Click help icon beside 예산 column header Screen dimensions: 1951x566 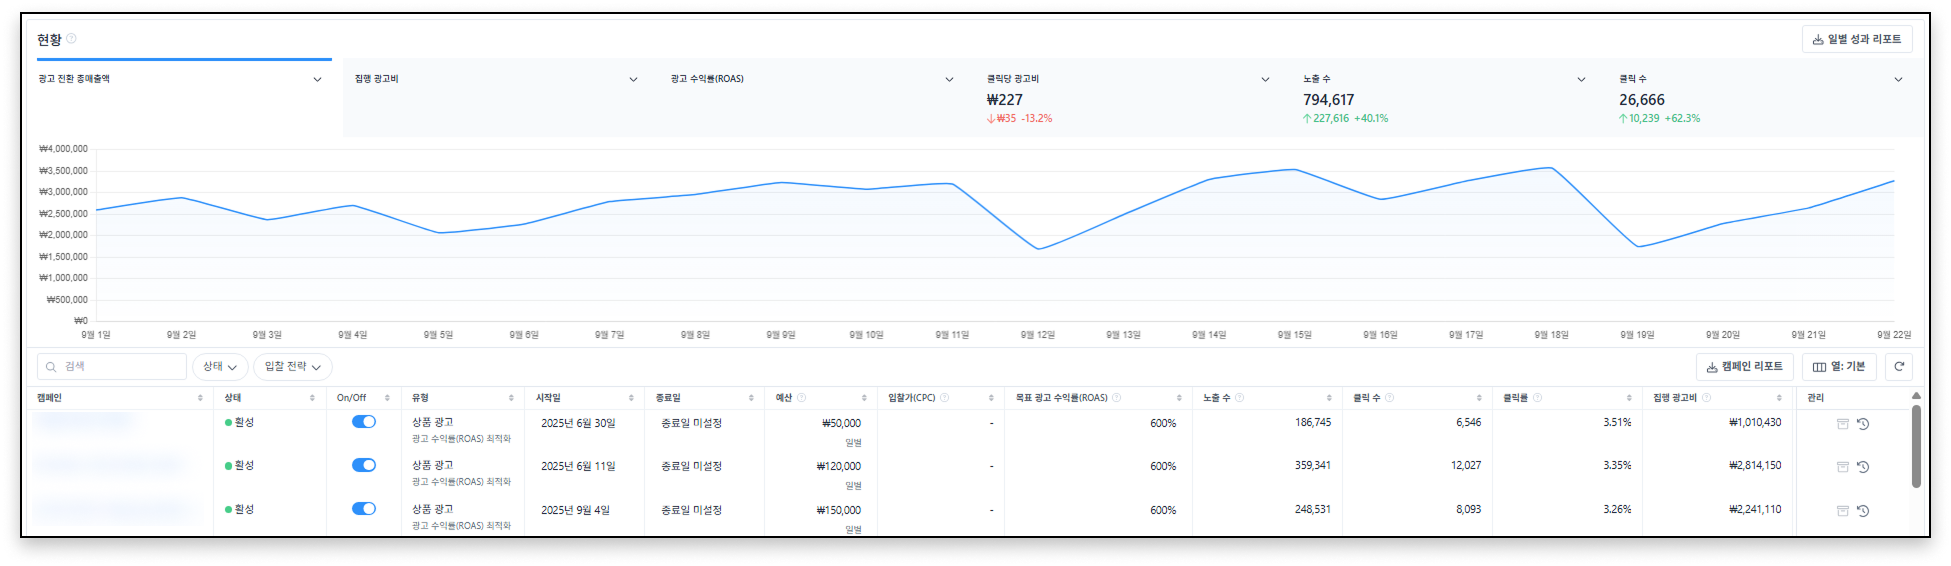tap(801, 398)
